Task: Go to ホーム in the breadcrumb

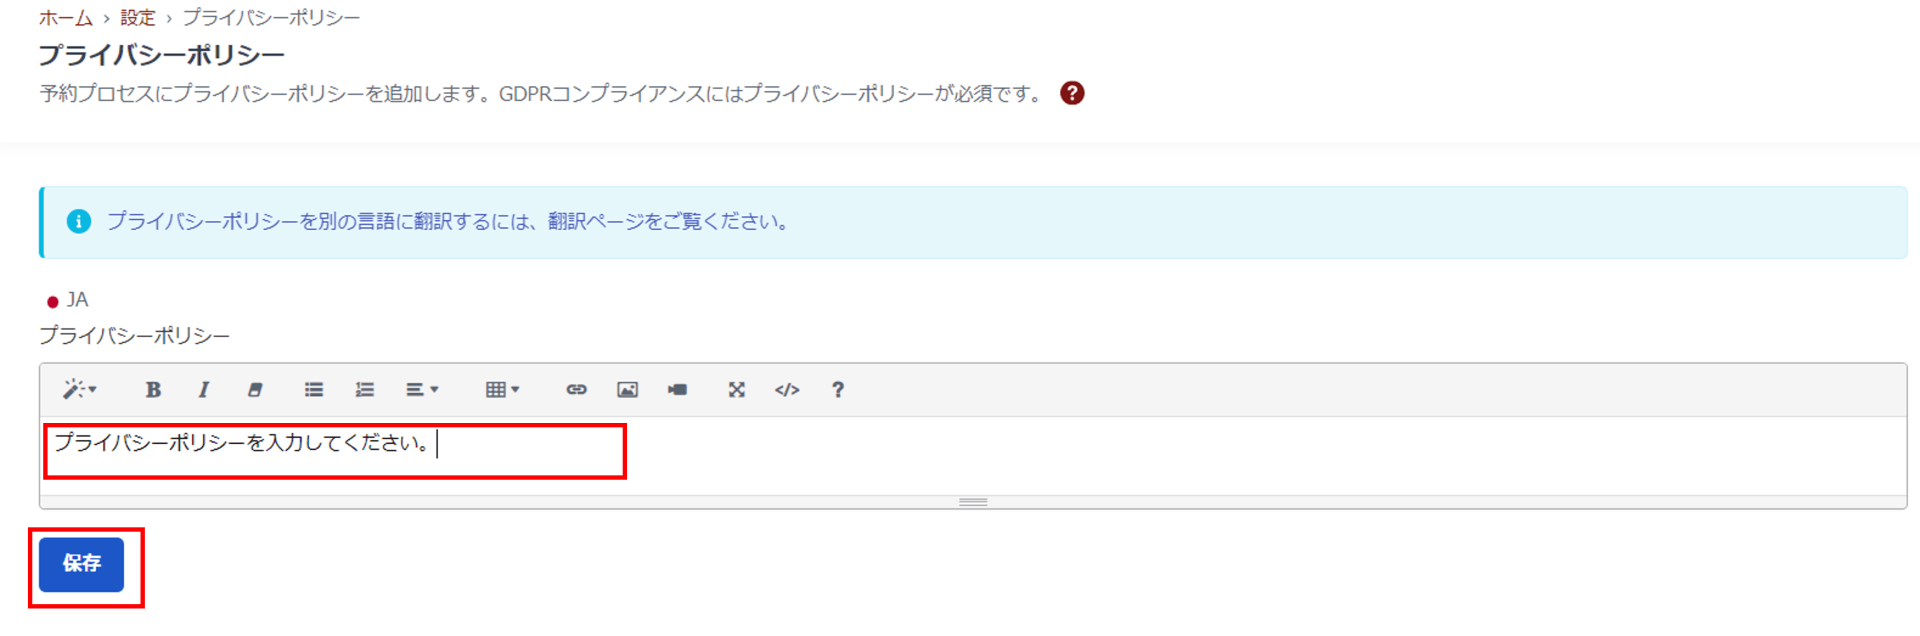Action: pos(65,18)
